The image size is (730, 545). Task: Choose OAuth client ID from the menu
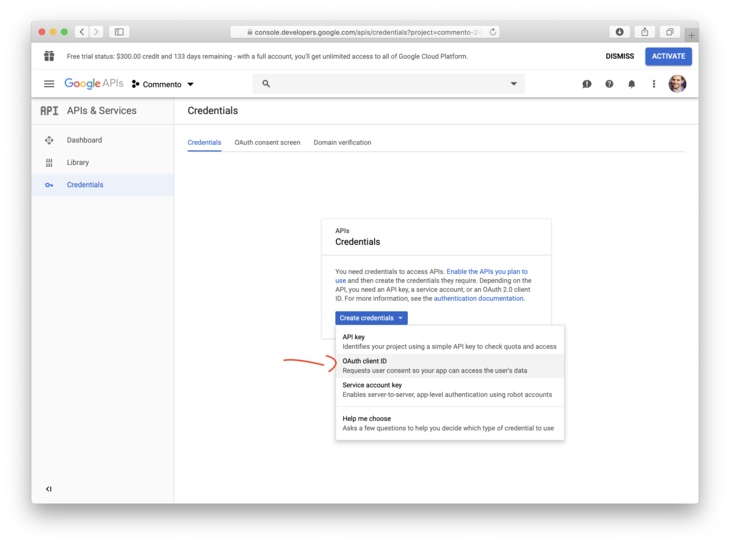tap(450, 366)
